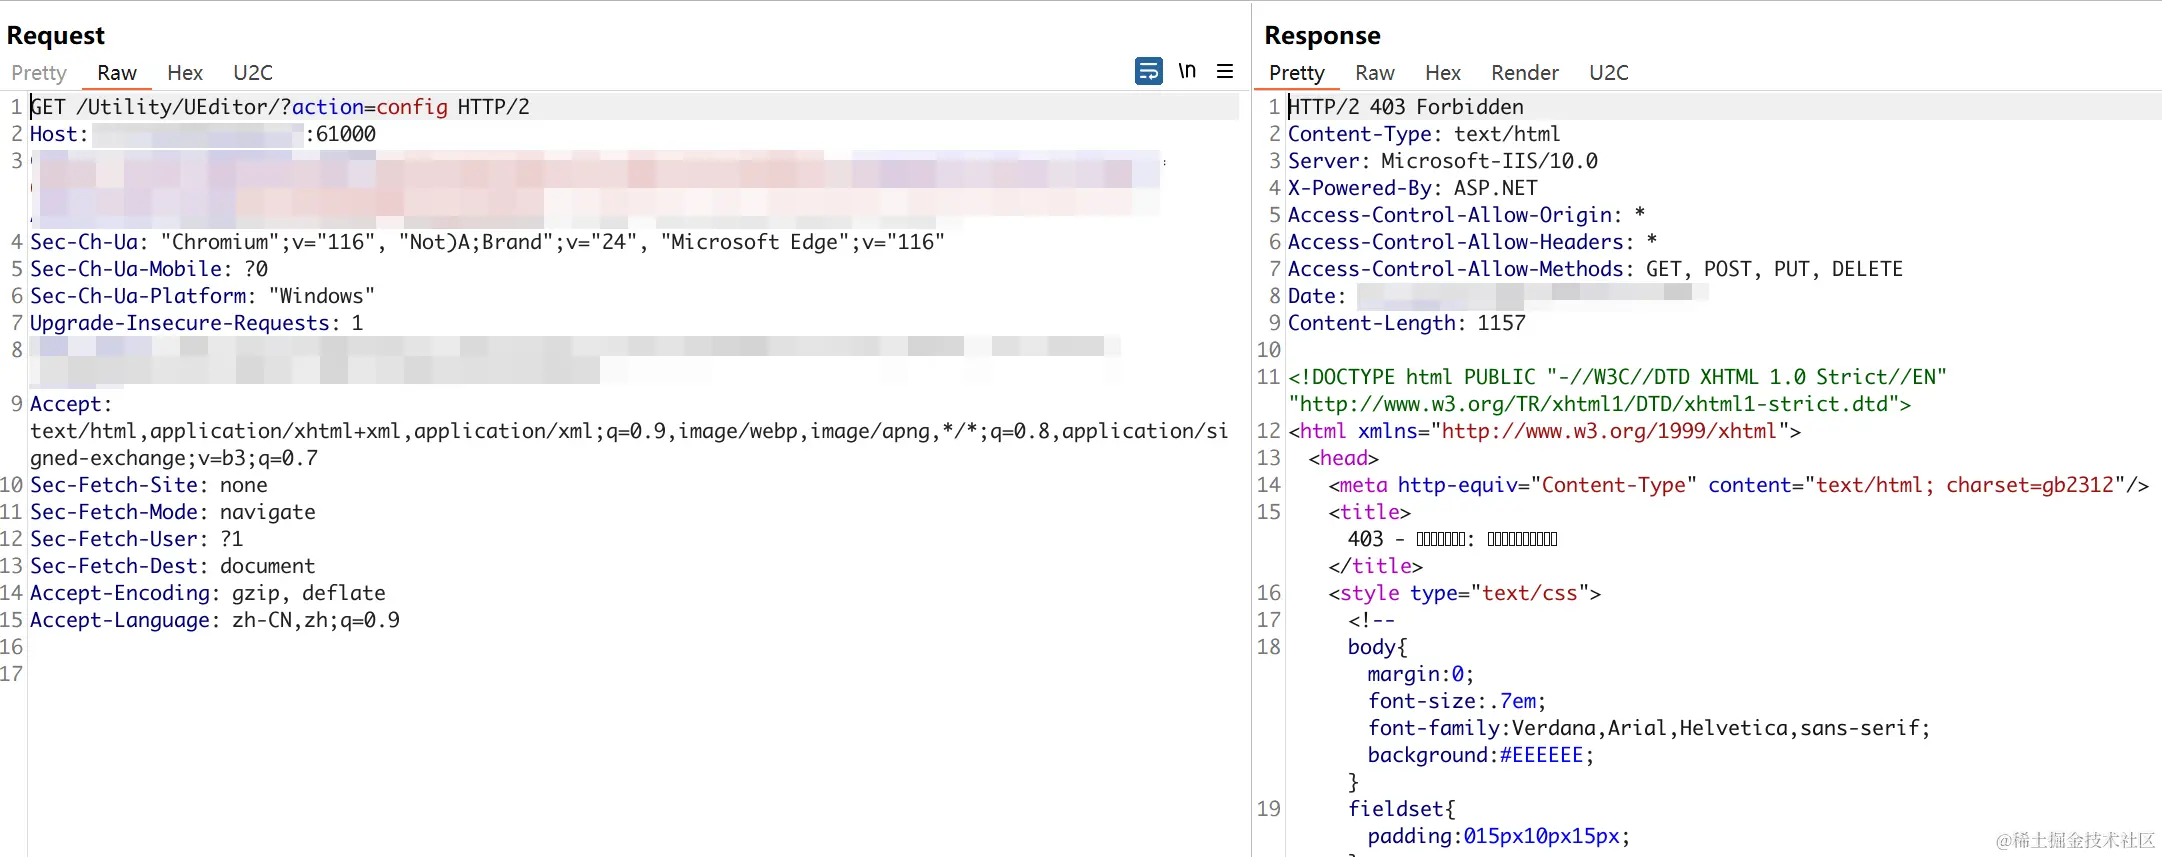Select the Pretty tab in Response panel
Screen dimensions: 2162x857
(x=1297, y=73)
